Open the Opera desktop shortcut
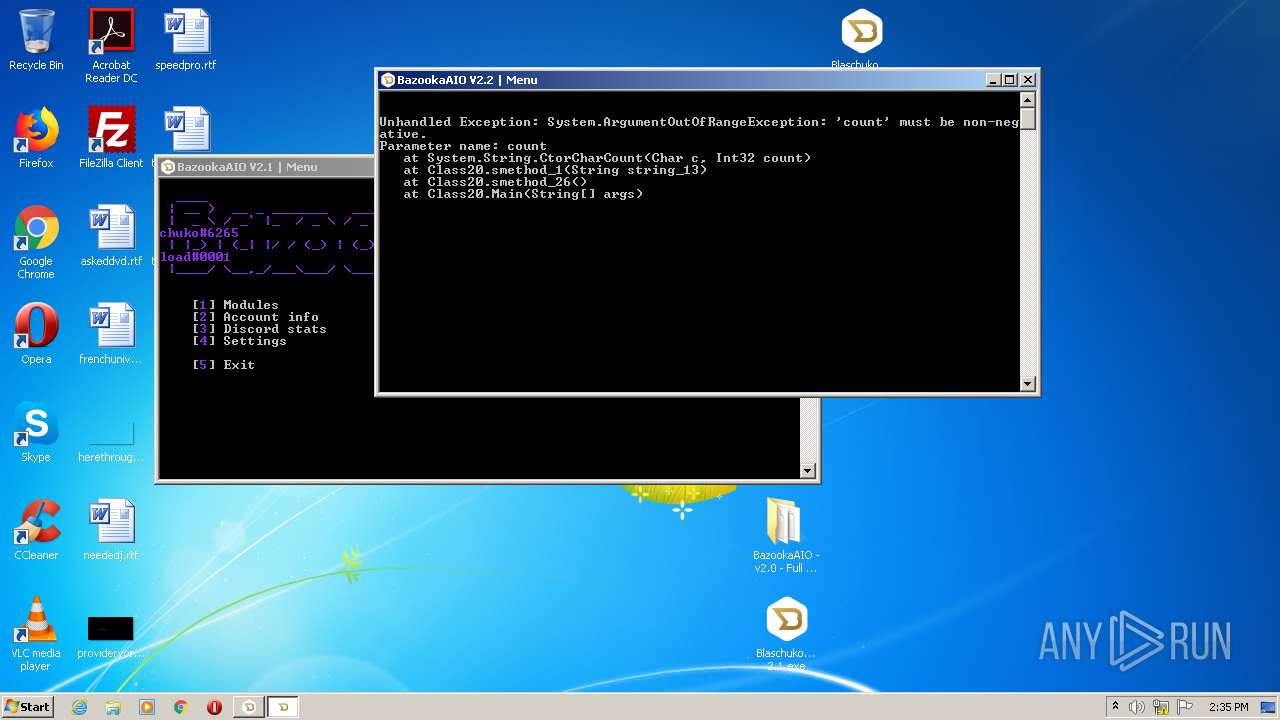The width and height of the screenshot is (1280, 720). pos(36,334)
